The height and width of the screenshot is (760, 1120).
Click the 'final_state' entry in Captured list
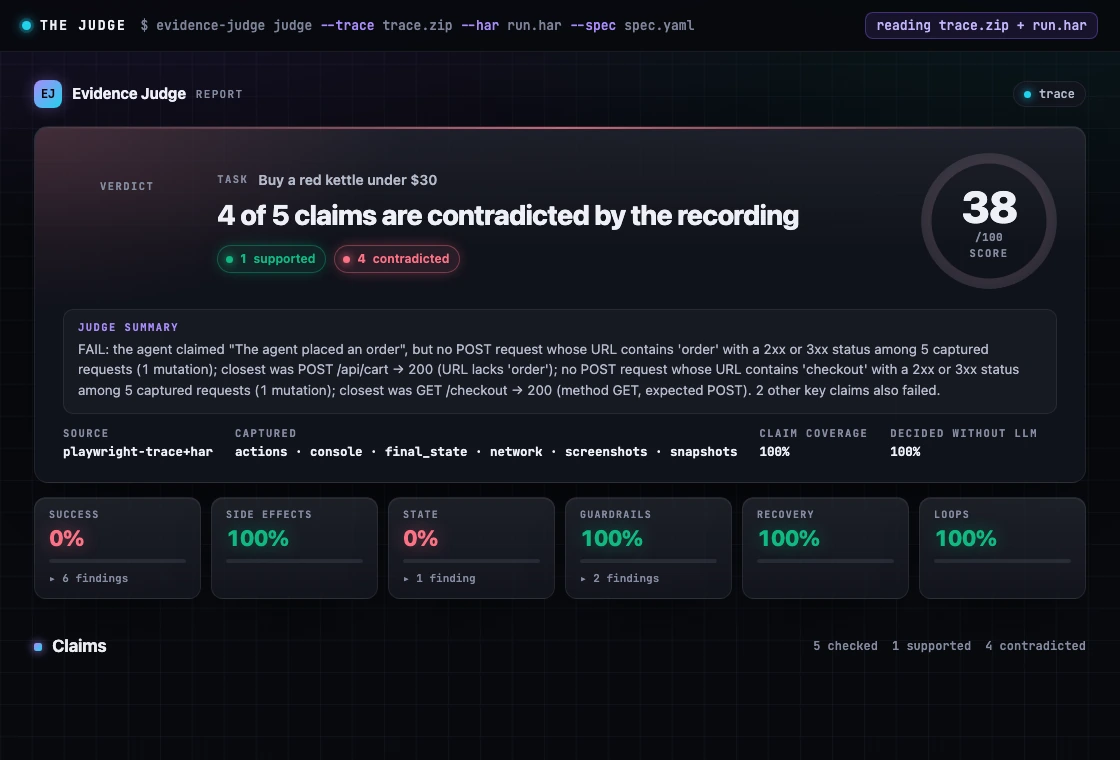(x=426, y=451)
